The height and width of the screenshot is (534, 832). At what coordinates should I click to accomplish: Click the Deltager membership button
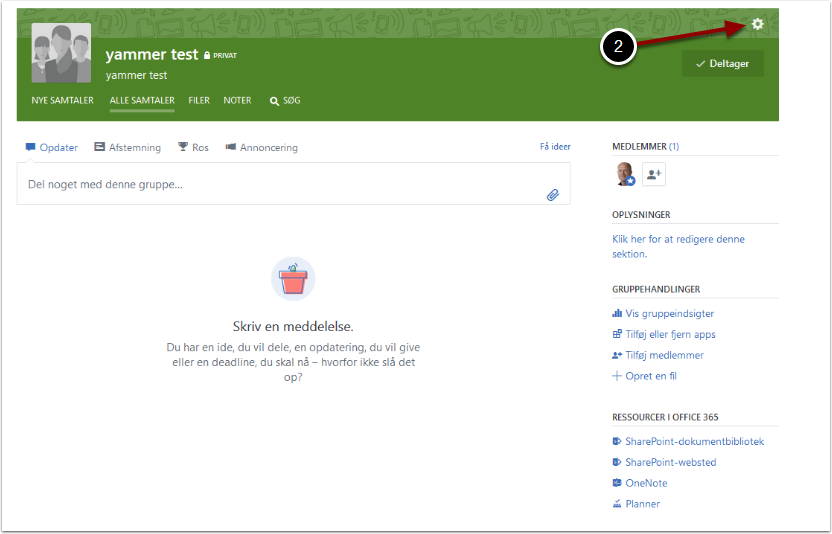723,64
